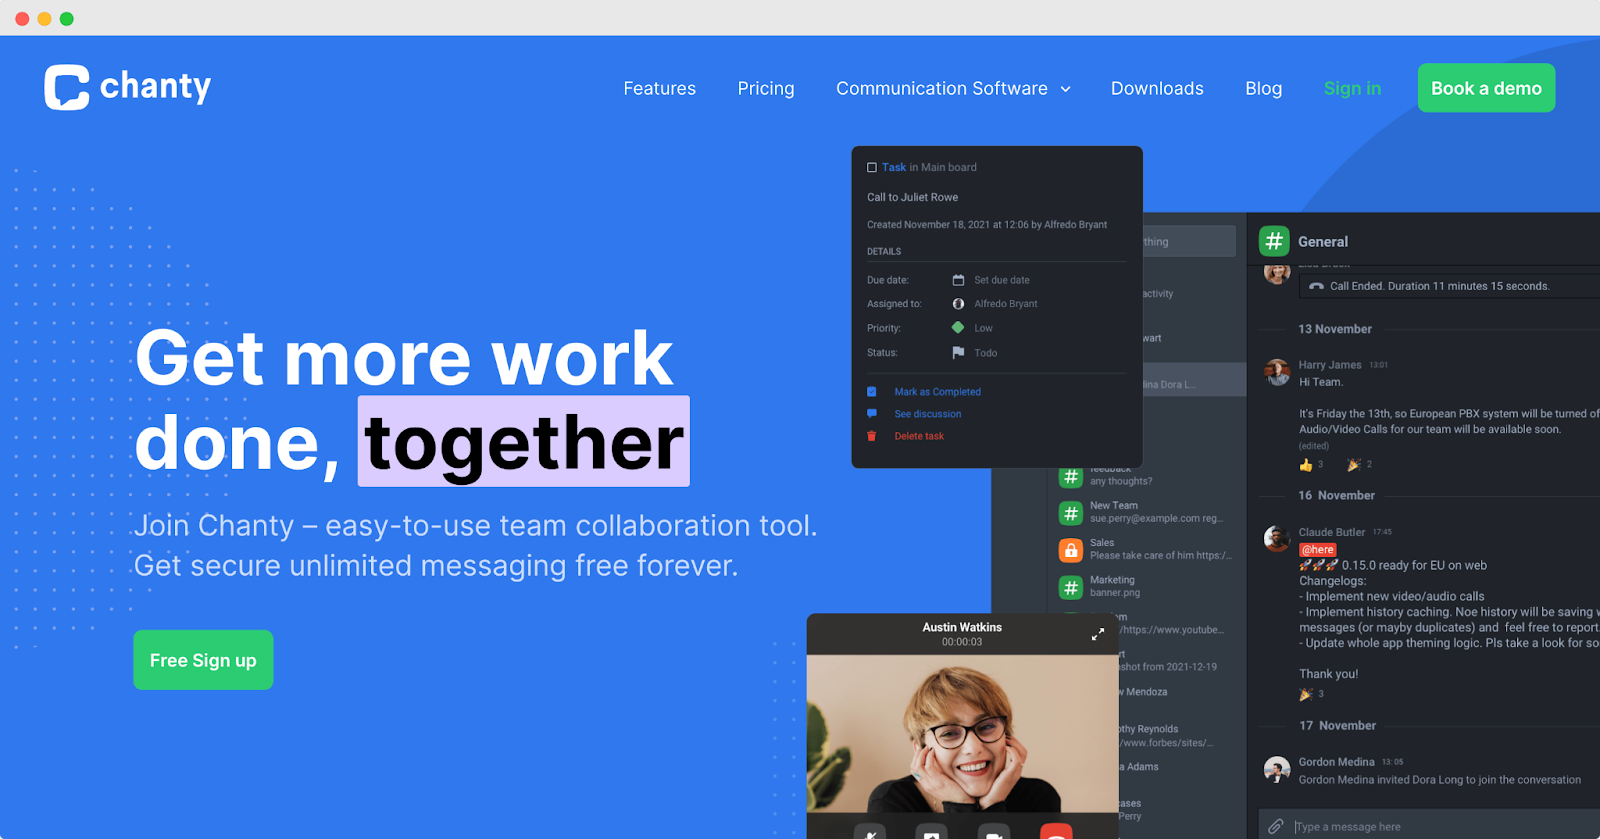
Task: Click the General channel title
Action: tap(1323, 242)
